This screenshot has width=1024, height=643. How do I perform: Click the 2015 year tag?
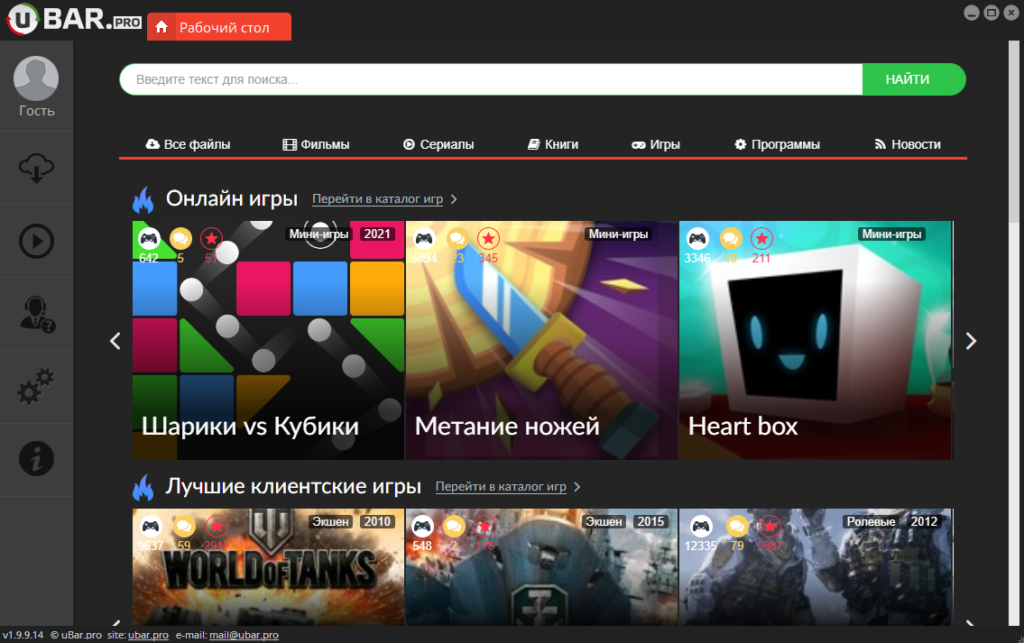(650, 522)
